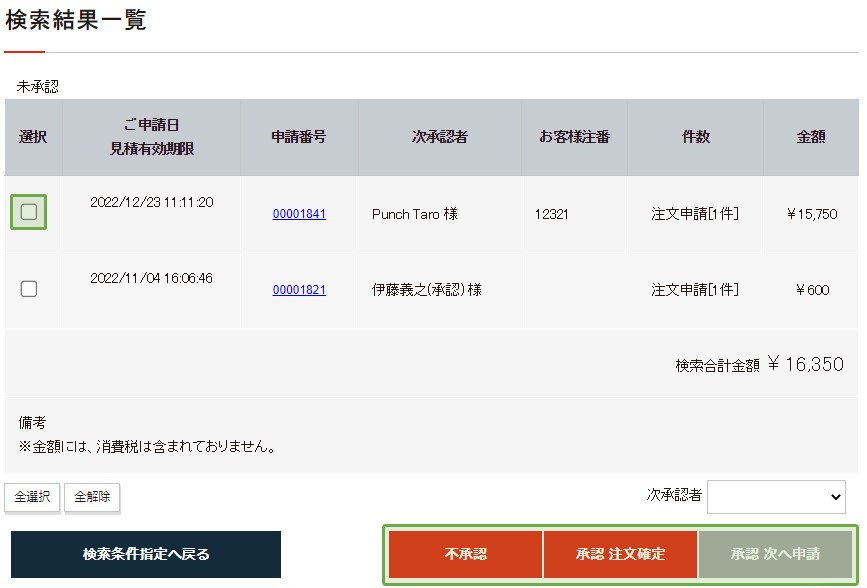Screen dimensions: 867x588
Task: Click the 検索合計金額 ¥16,350 total
Action: pyautogui.click(x=759, y=365)
